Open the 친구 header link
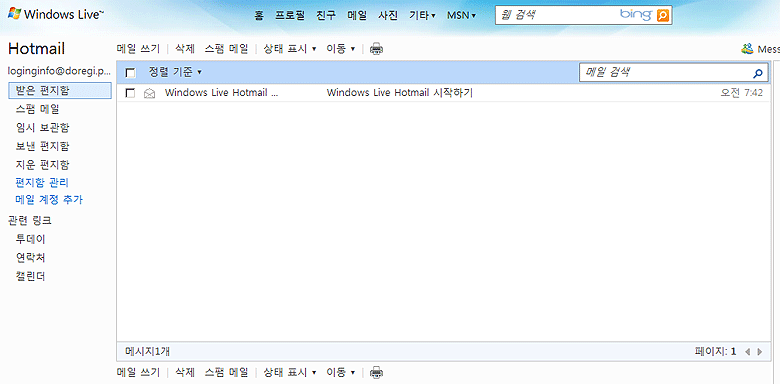780x384 pixels. (326, 15)
